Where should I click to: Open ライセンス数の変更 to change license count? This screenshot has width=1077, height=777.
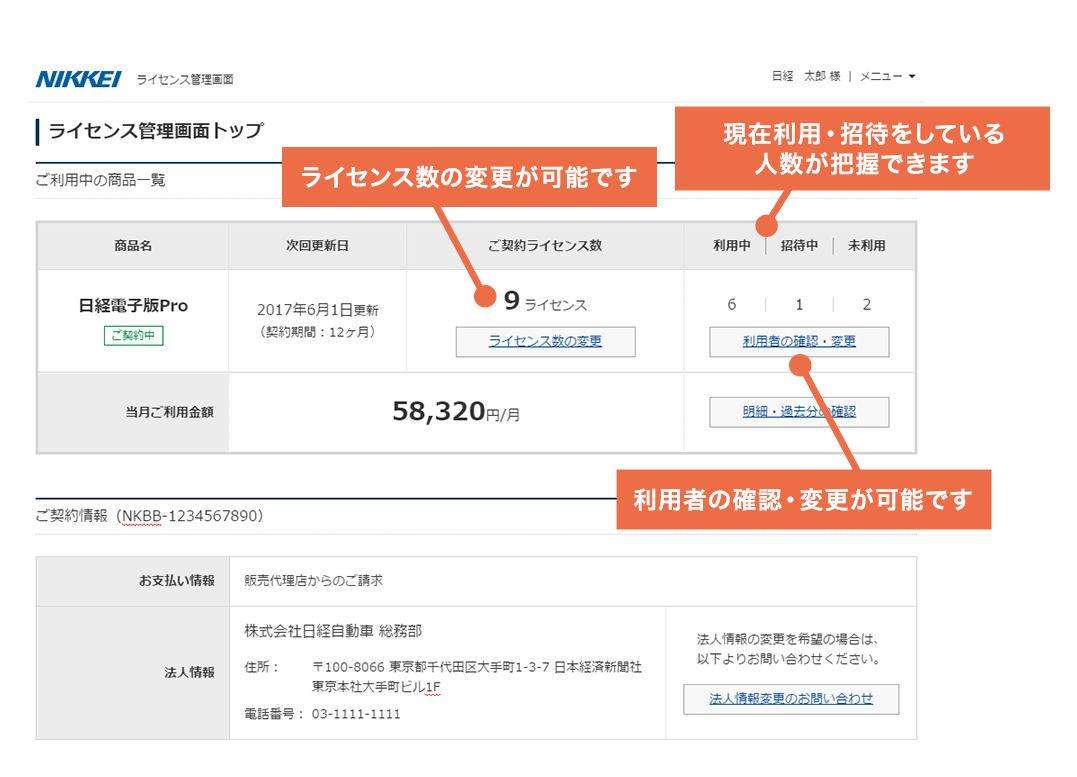click(x=545, y=341)
